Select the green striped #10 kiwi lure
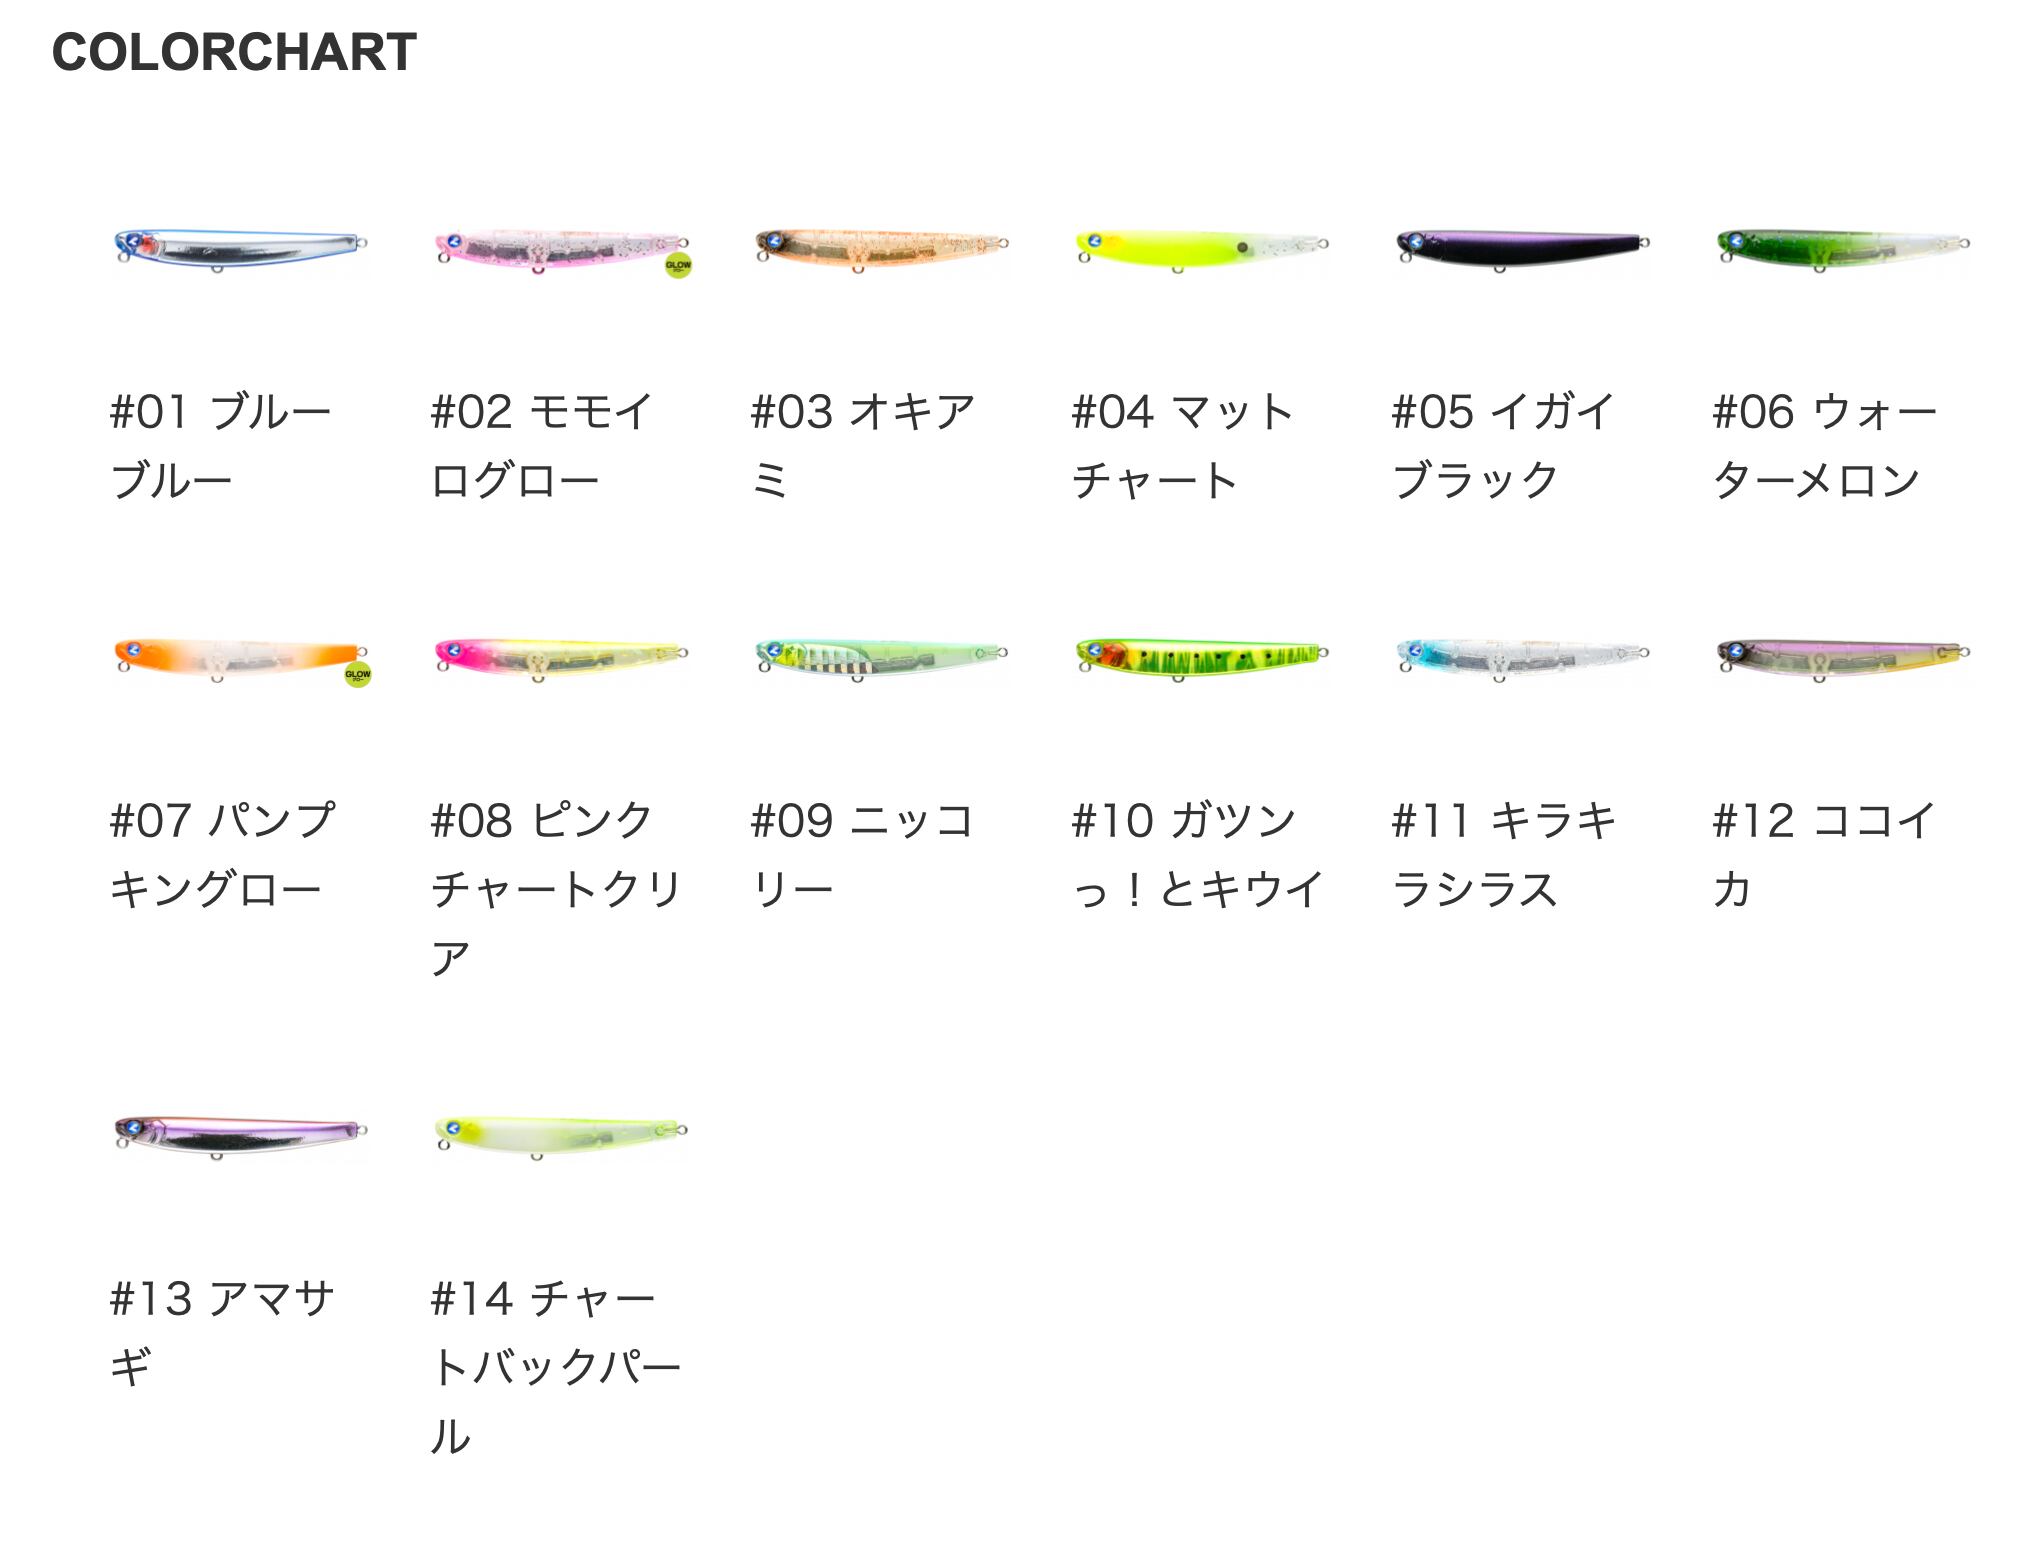Viewport: 2034px width, 1560px height. (1200, 657)
